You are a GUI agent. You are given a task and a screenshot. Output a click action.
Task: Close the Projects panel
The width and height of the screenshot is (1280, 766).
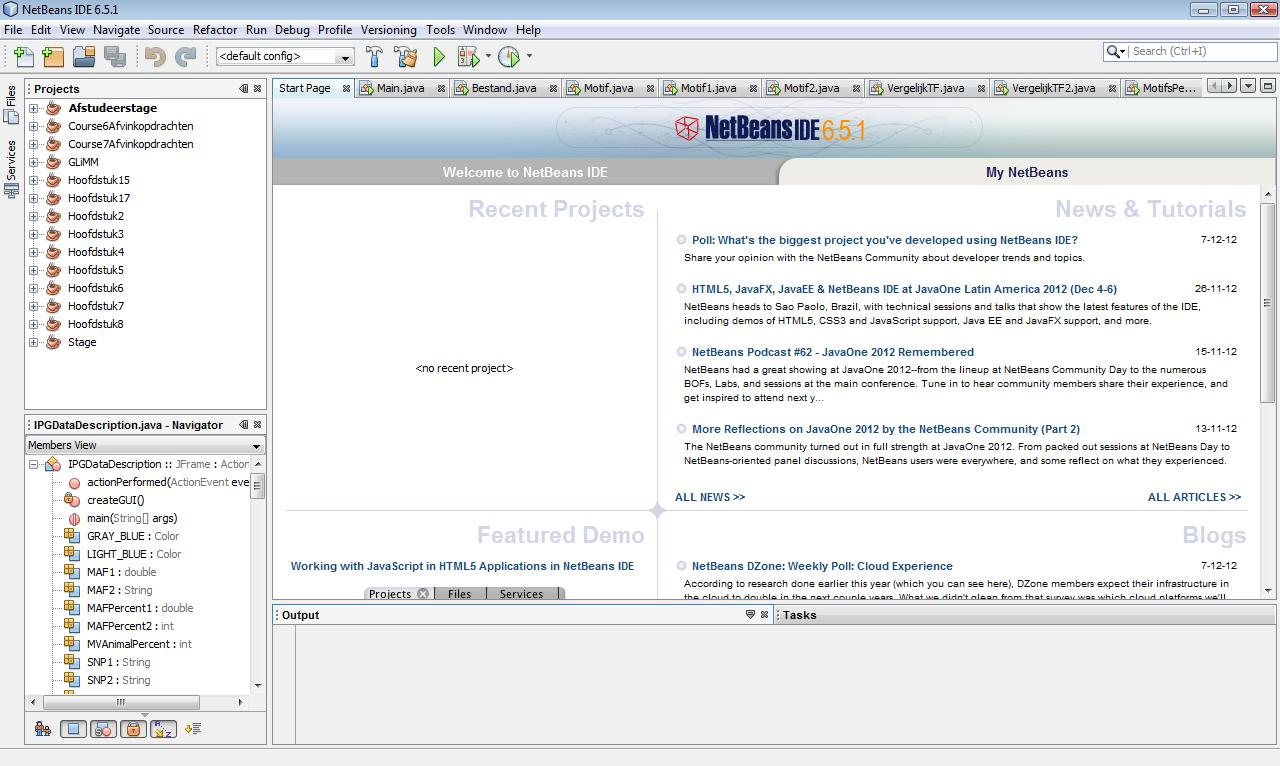pos(258,88)
